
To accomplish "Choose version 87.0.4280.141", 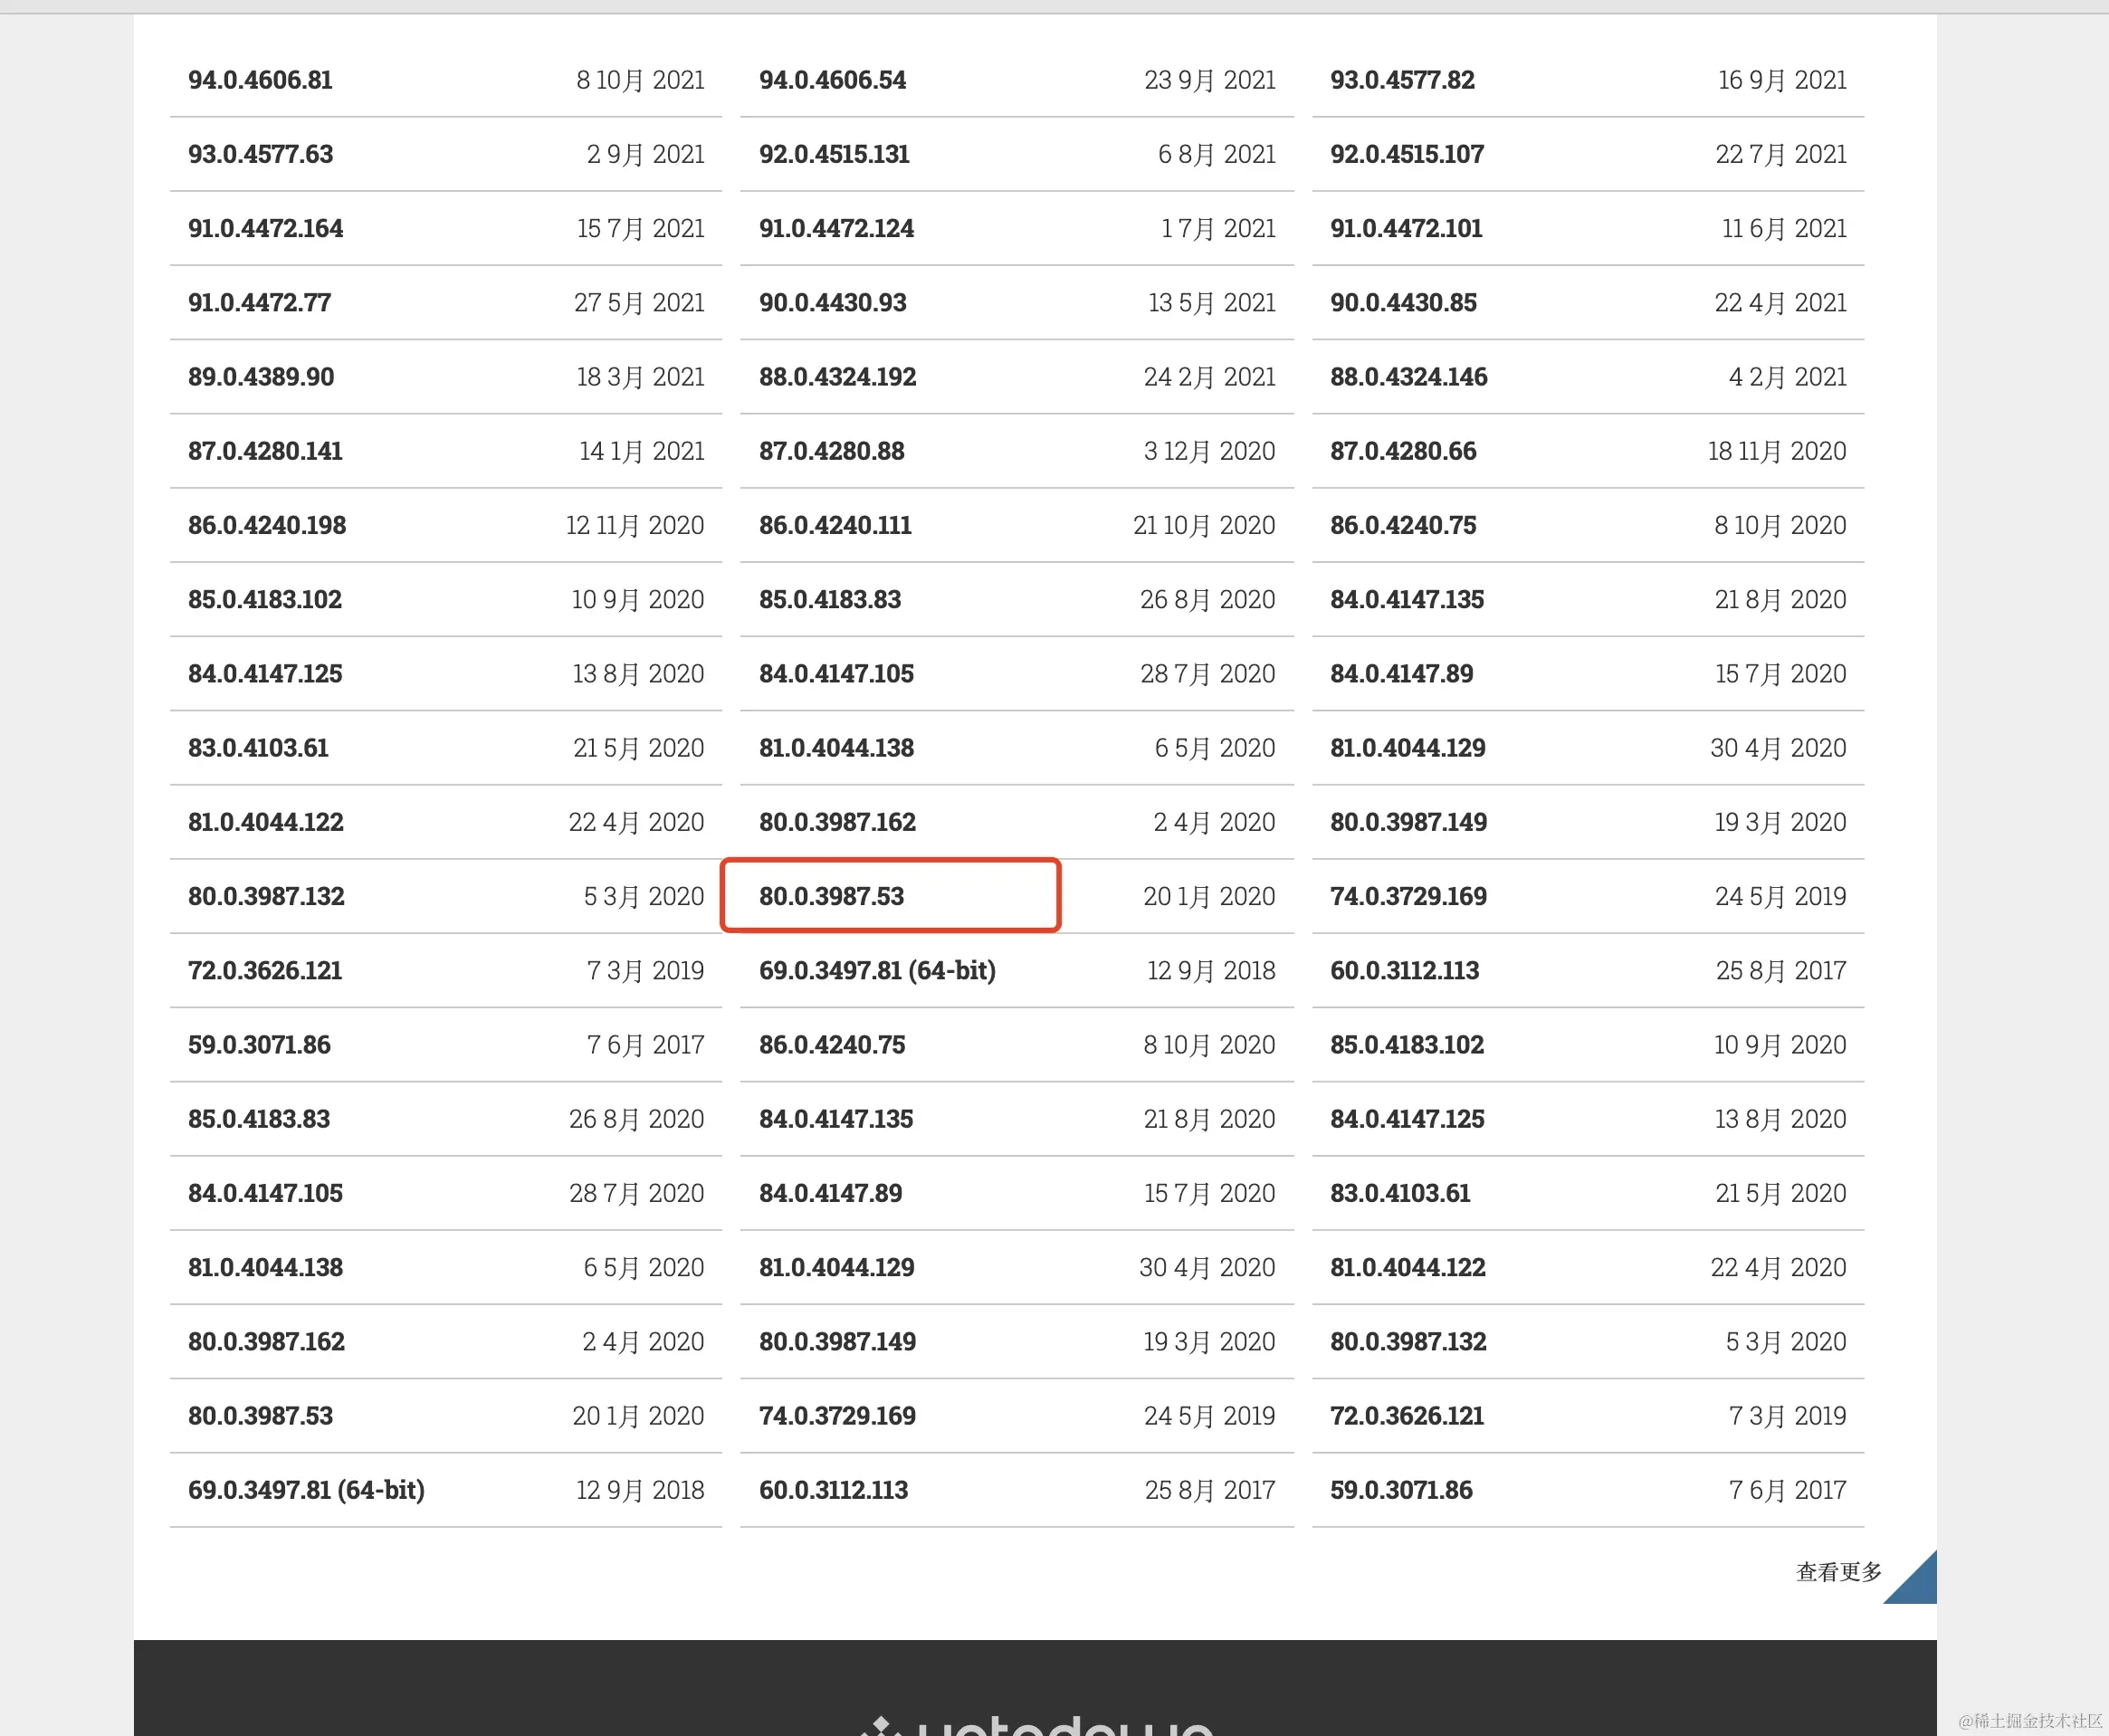I will pos(265,451).
